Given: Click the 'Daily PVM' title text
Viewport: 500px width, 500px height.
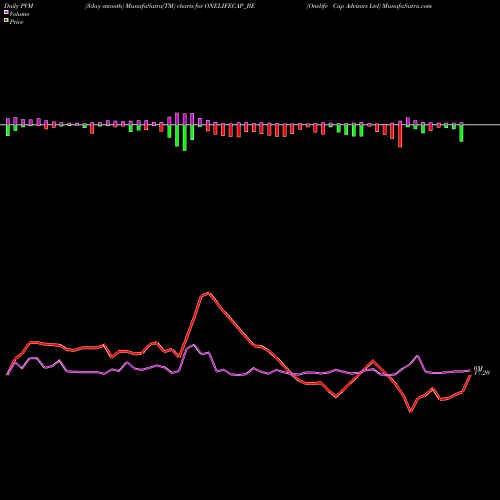Looking at the screenshot, I should pyautogui.click(x=19, y=6).
